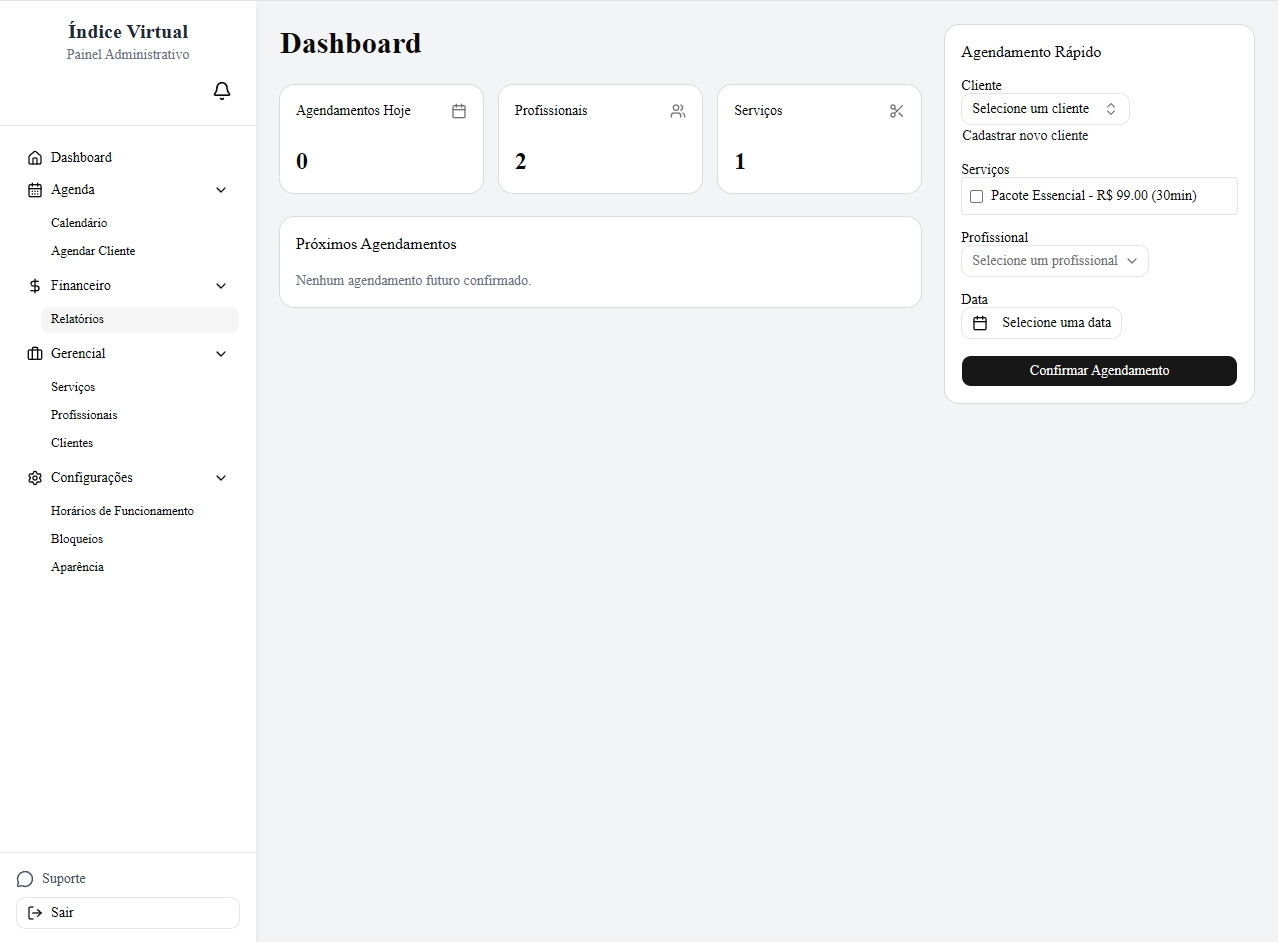1278x942 pixels.
Task: Click the calendar icon in Agendamentos Hoje card
Action: coord(459,111)
